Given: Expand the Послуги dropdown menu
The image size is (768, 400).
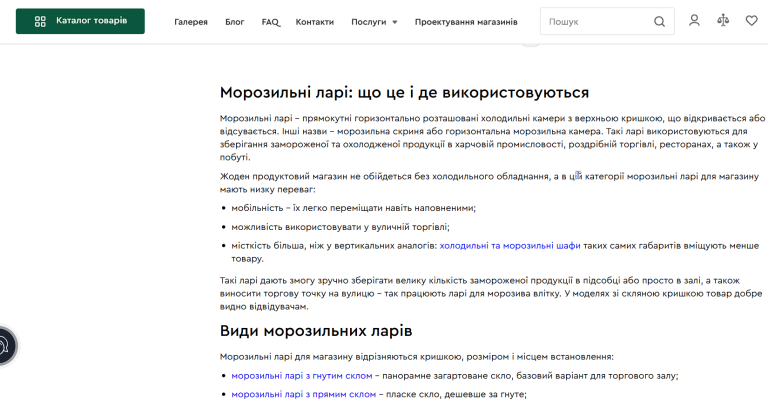Looking at the screenshot, I should (374, 22).
